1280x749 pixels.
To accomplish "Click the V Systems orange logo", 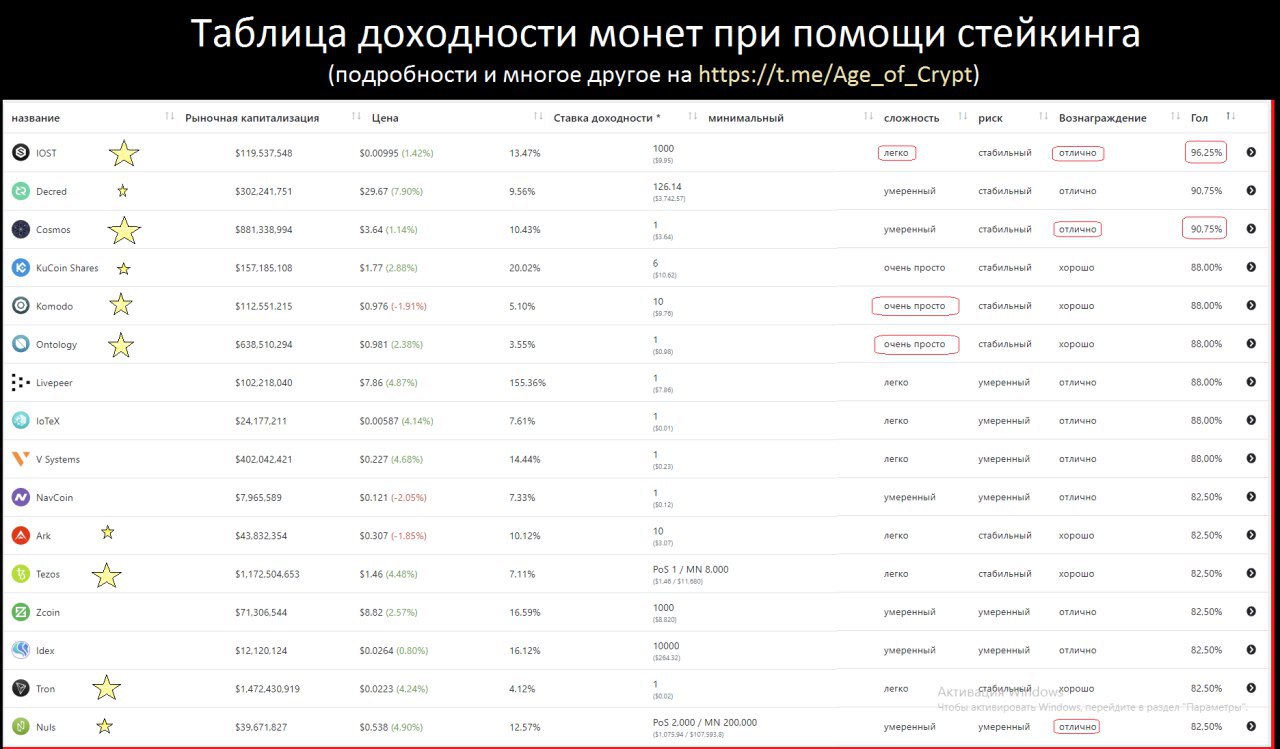I will (20, 459).
